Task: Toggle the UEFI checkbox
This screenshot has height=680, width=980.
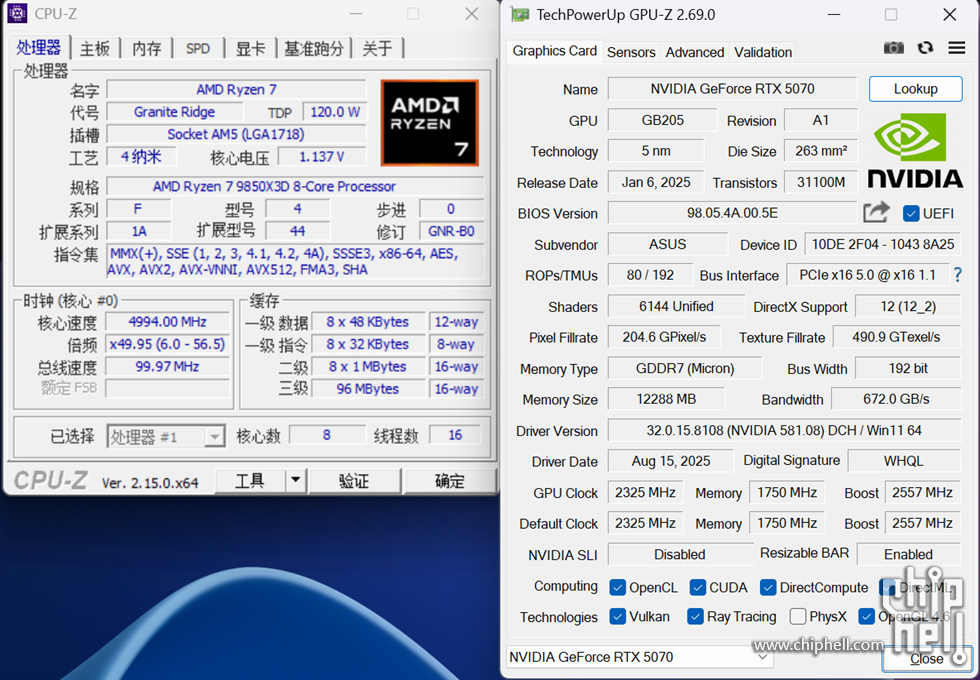Action: pos(910,212)
